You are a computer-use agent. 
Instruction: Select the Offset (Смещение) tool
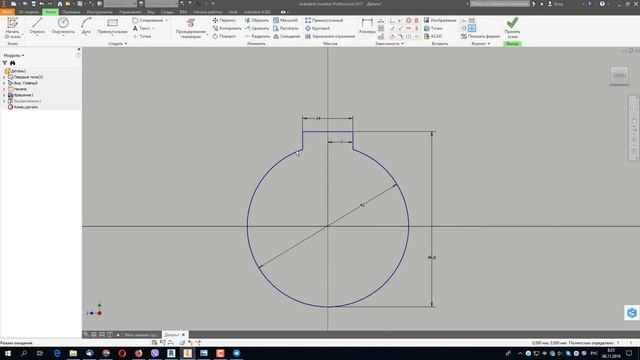click(x=287, y=36)
